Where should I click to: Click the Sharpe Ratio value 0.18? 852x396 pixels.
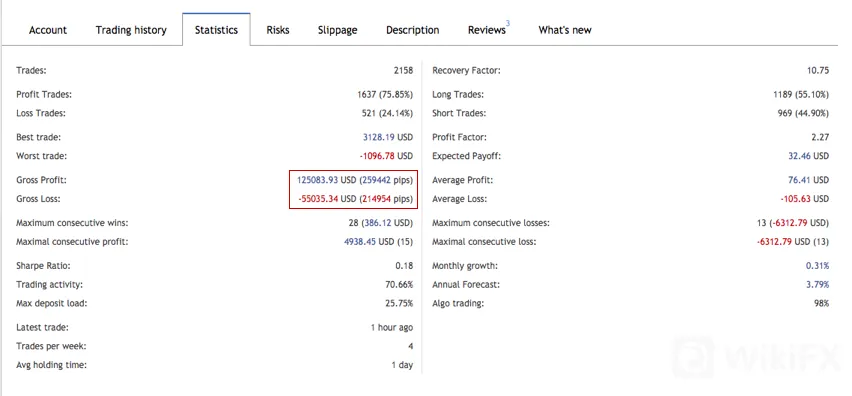click(x=404, y=266)
